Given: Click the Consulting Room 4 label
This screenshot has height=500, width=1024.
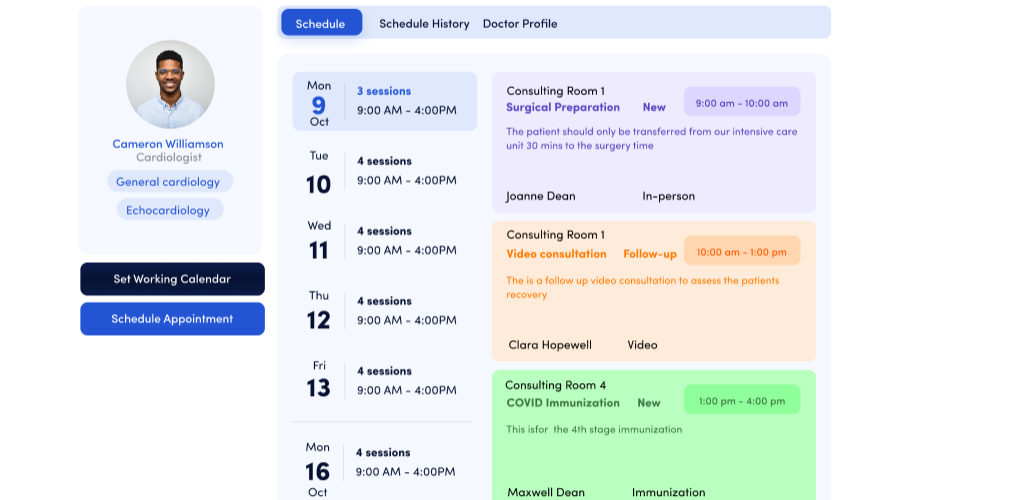Looking at the screenshot, I should click(x=555, y=385).
